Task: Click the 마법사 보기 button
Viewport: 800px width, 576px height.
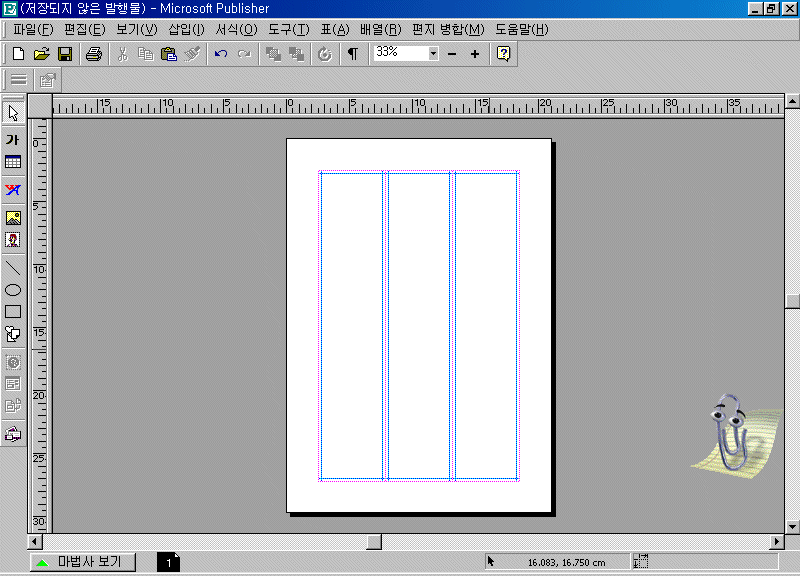Action: tap(83, 562)
